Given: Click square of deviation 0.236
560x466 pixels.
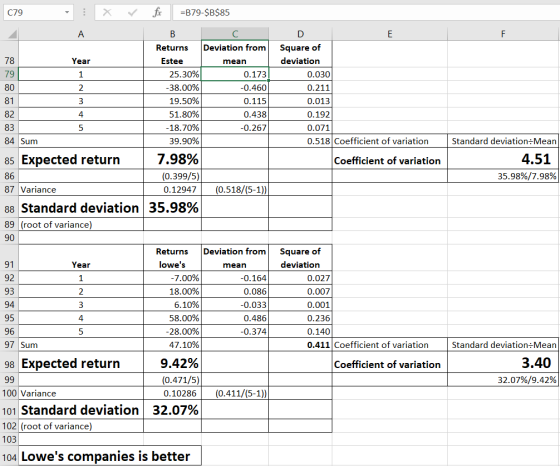Looking at the screenshot, I should (300, 318).
